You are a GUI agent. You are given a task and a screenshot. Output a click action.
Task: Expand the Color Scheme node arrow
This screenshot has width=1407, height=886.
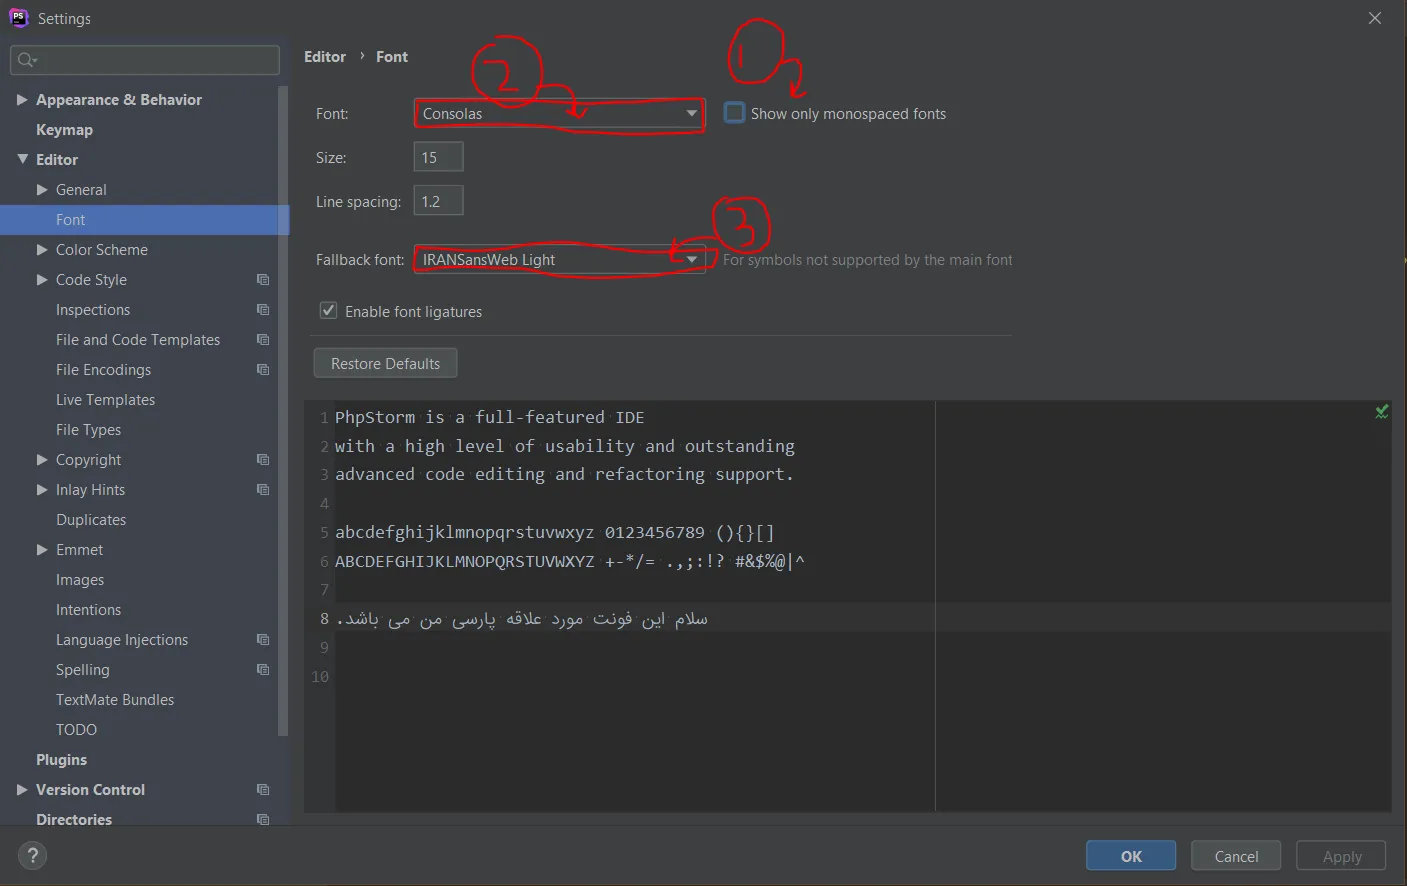[x=42, y=250]
